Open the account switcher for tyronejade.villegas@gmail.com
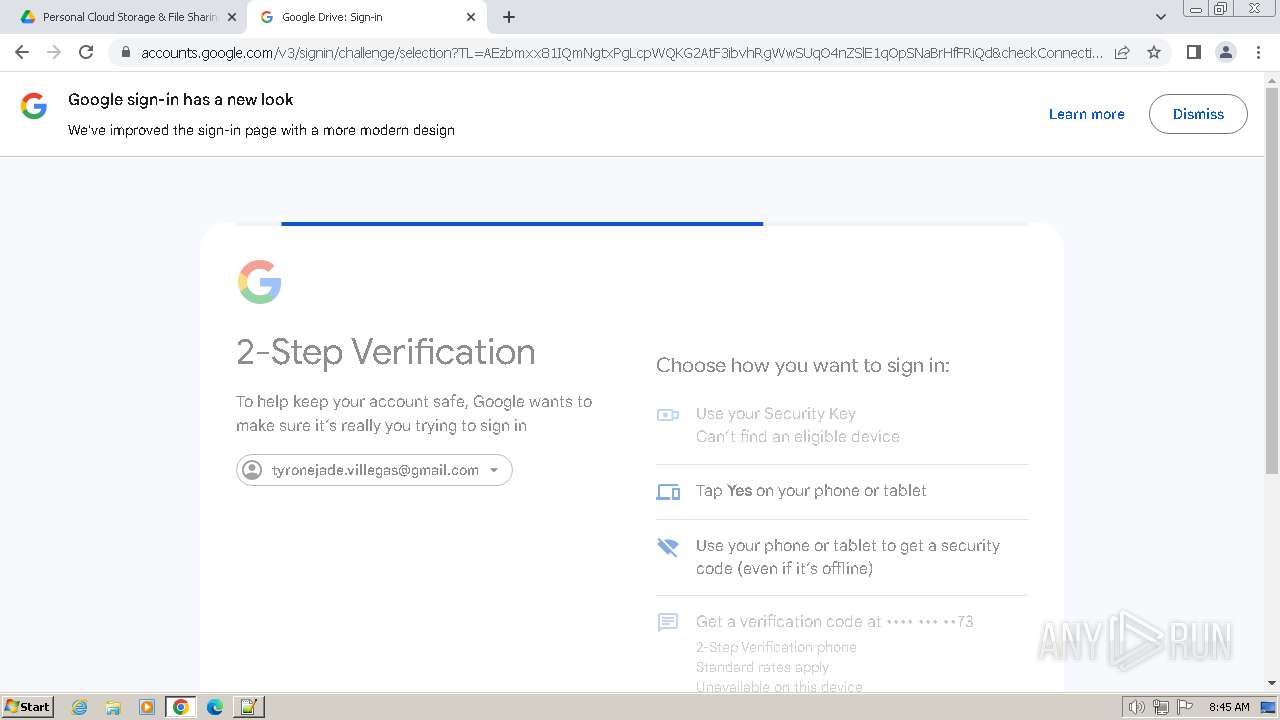The height and width of the screenshot is (720, 1280). (x=374, y=470)
